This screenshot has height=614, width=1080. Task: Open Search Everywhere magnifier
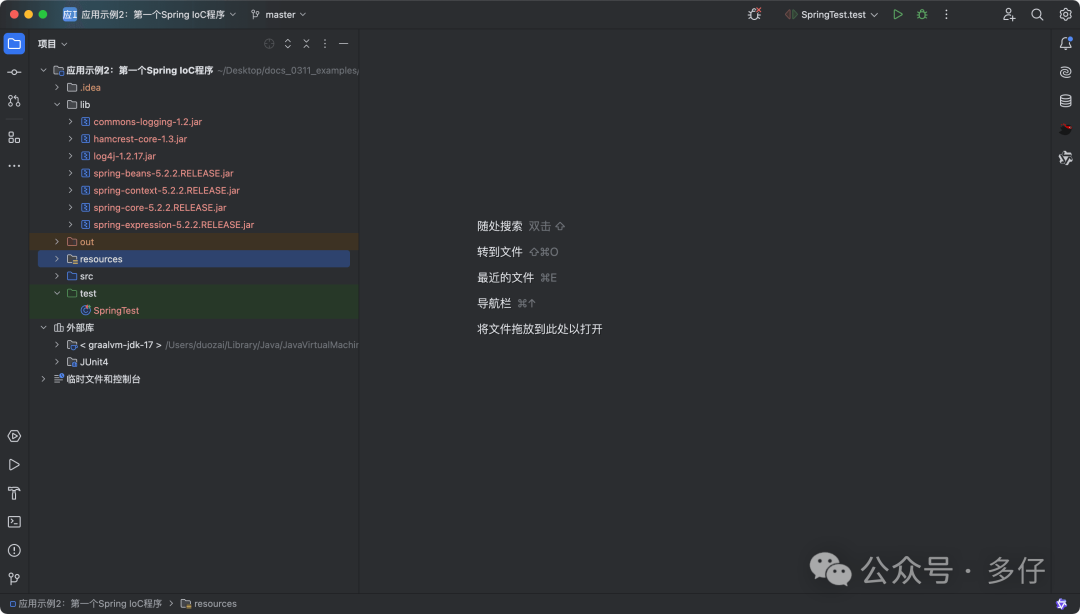(x=1037, y=14)
